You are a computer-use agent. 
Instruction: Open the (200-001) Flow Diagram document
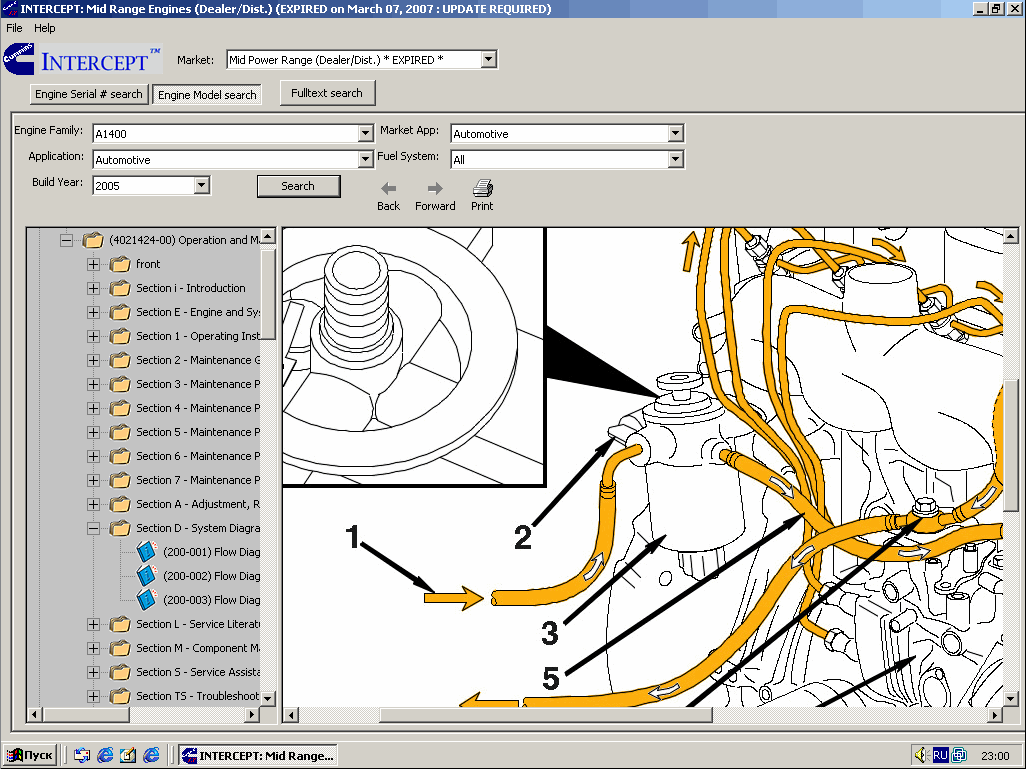point(211,552)
